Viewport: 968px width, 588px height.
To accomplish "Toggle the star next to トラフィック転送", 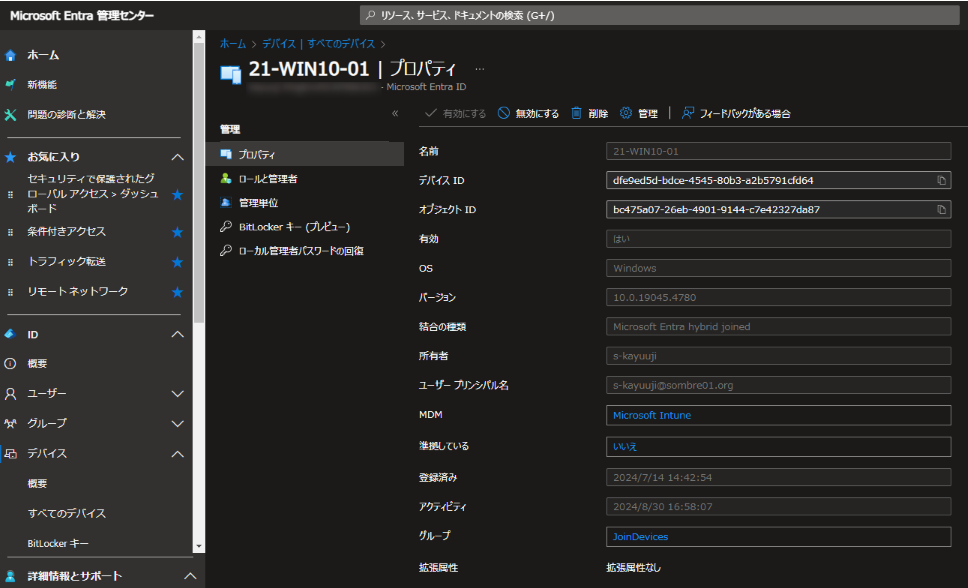I will point(177,262).
